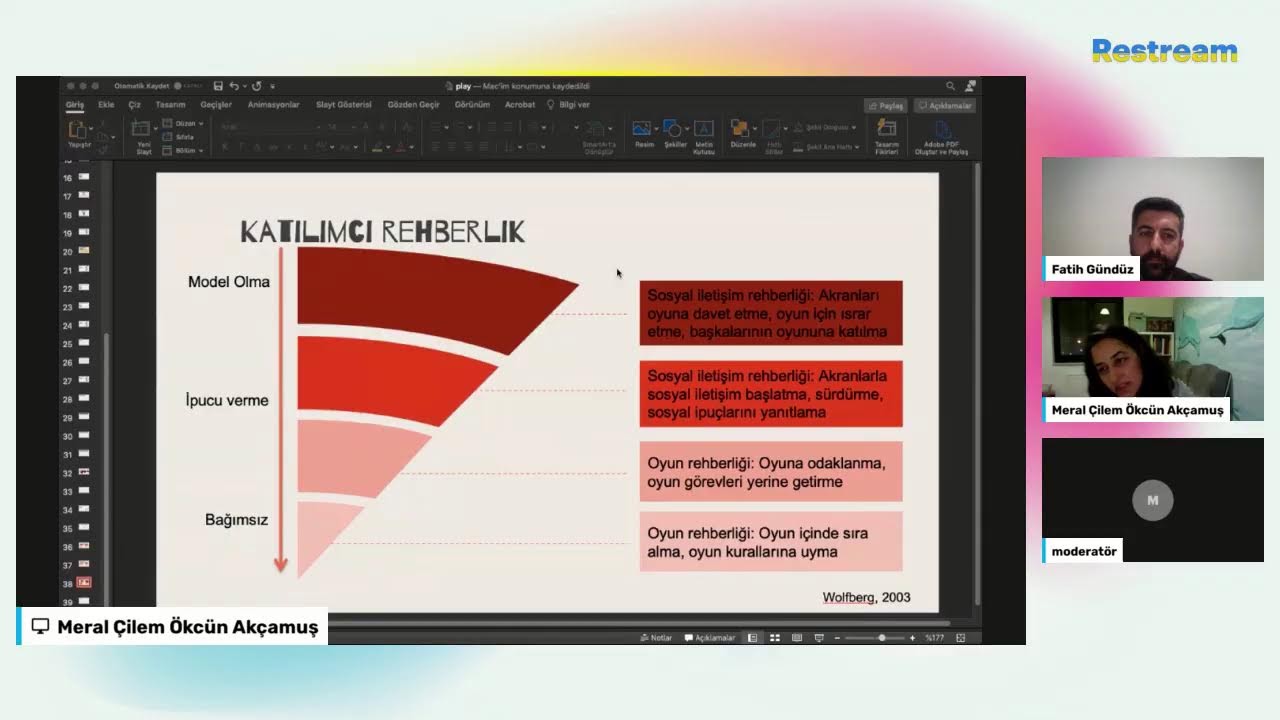Viewport: 1280px width, 720px height.
Task: Switch to Slide Sorter view icon
Action: (x=775, y=638)
